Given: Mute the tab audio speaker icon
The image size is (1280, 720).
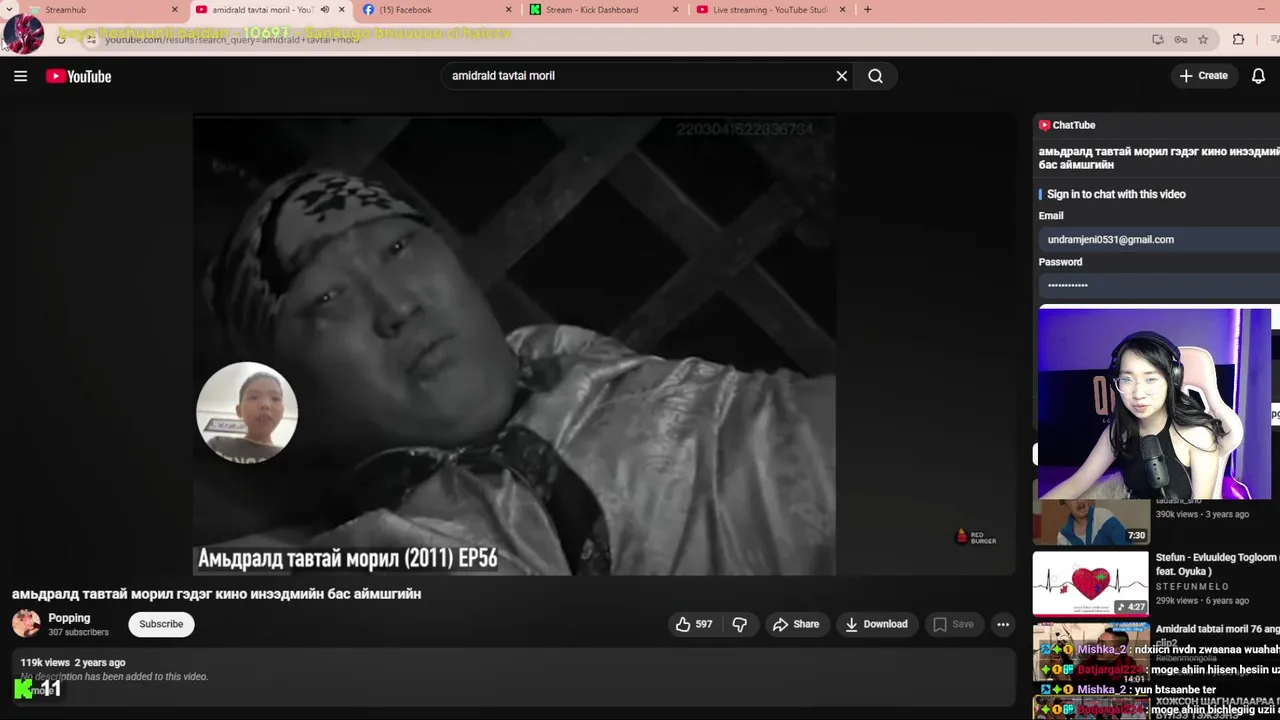Looking at the screenshot, I should [324, 10].
